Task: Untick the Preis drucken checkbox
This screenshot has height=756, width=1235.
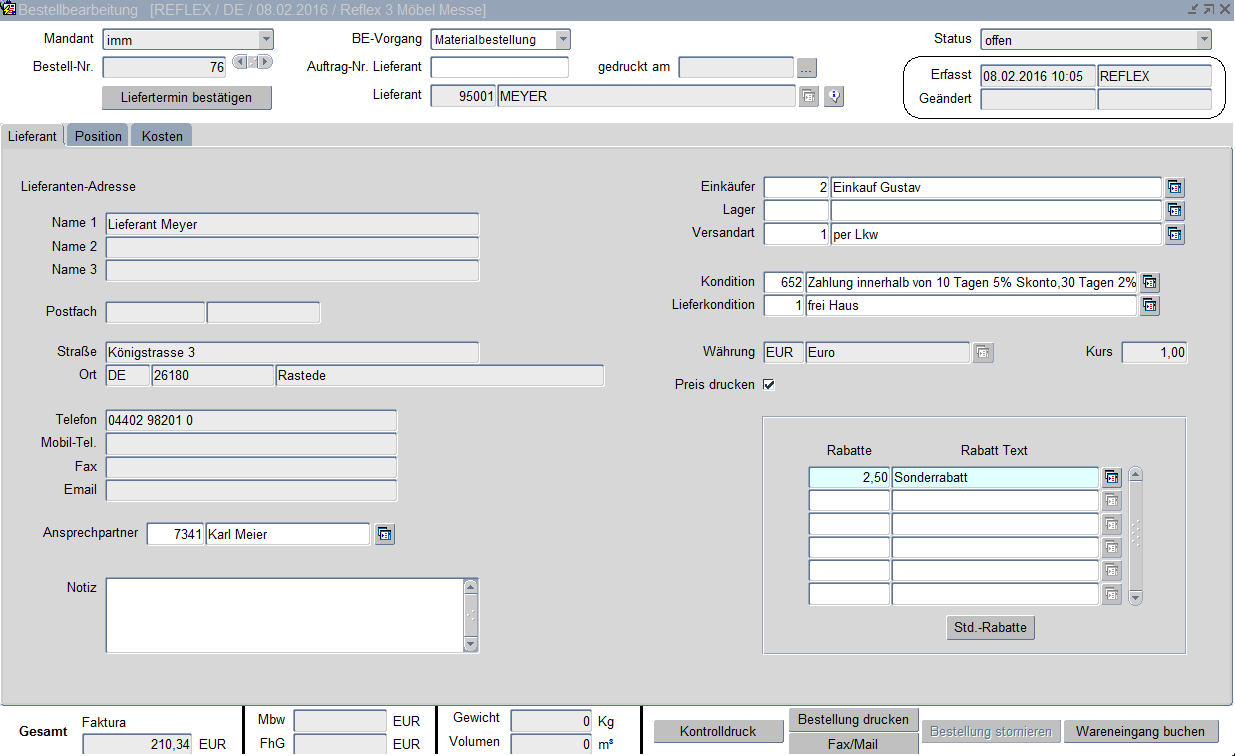Action: pos(769,385)
